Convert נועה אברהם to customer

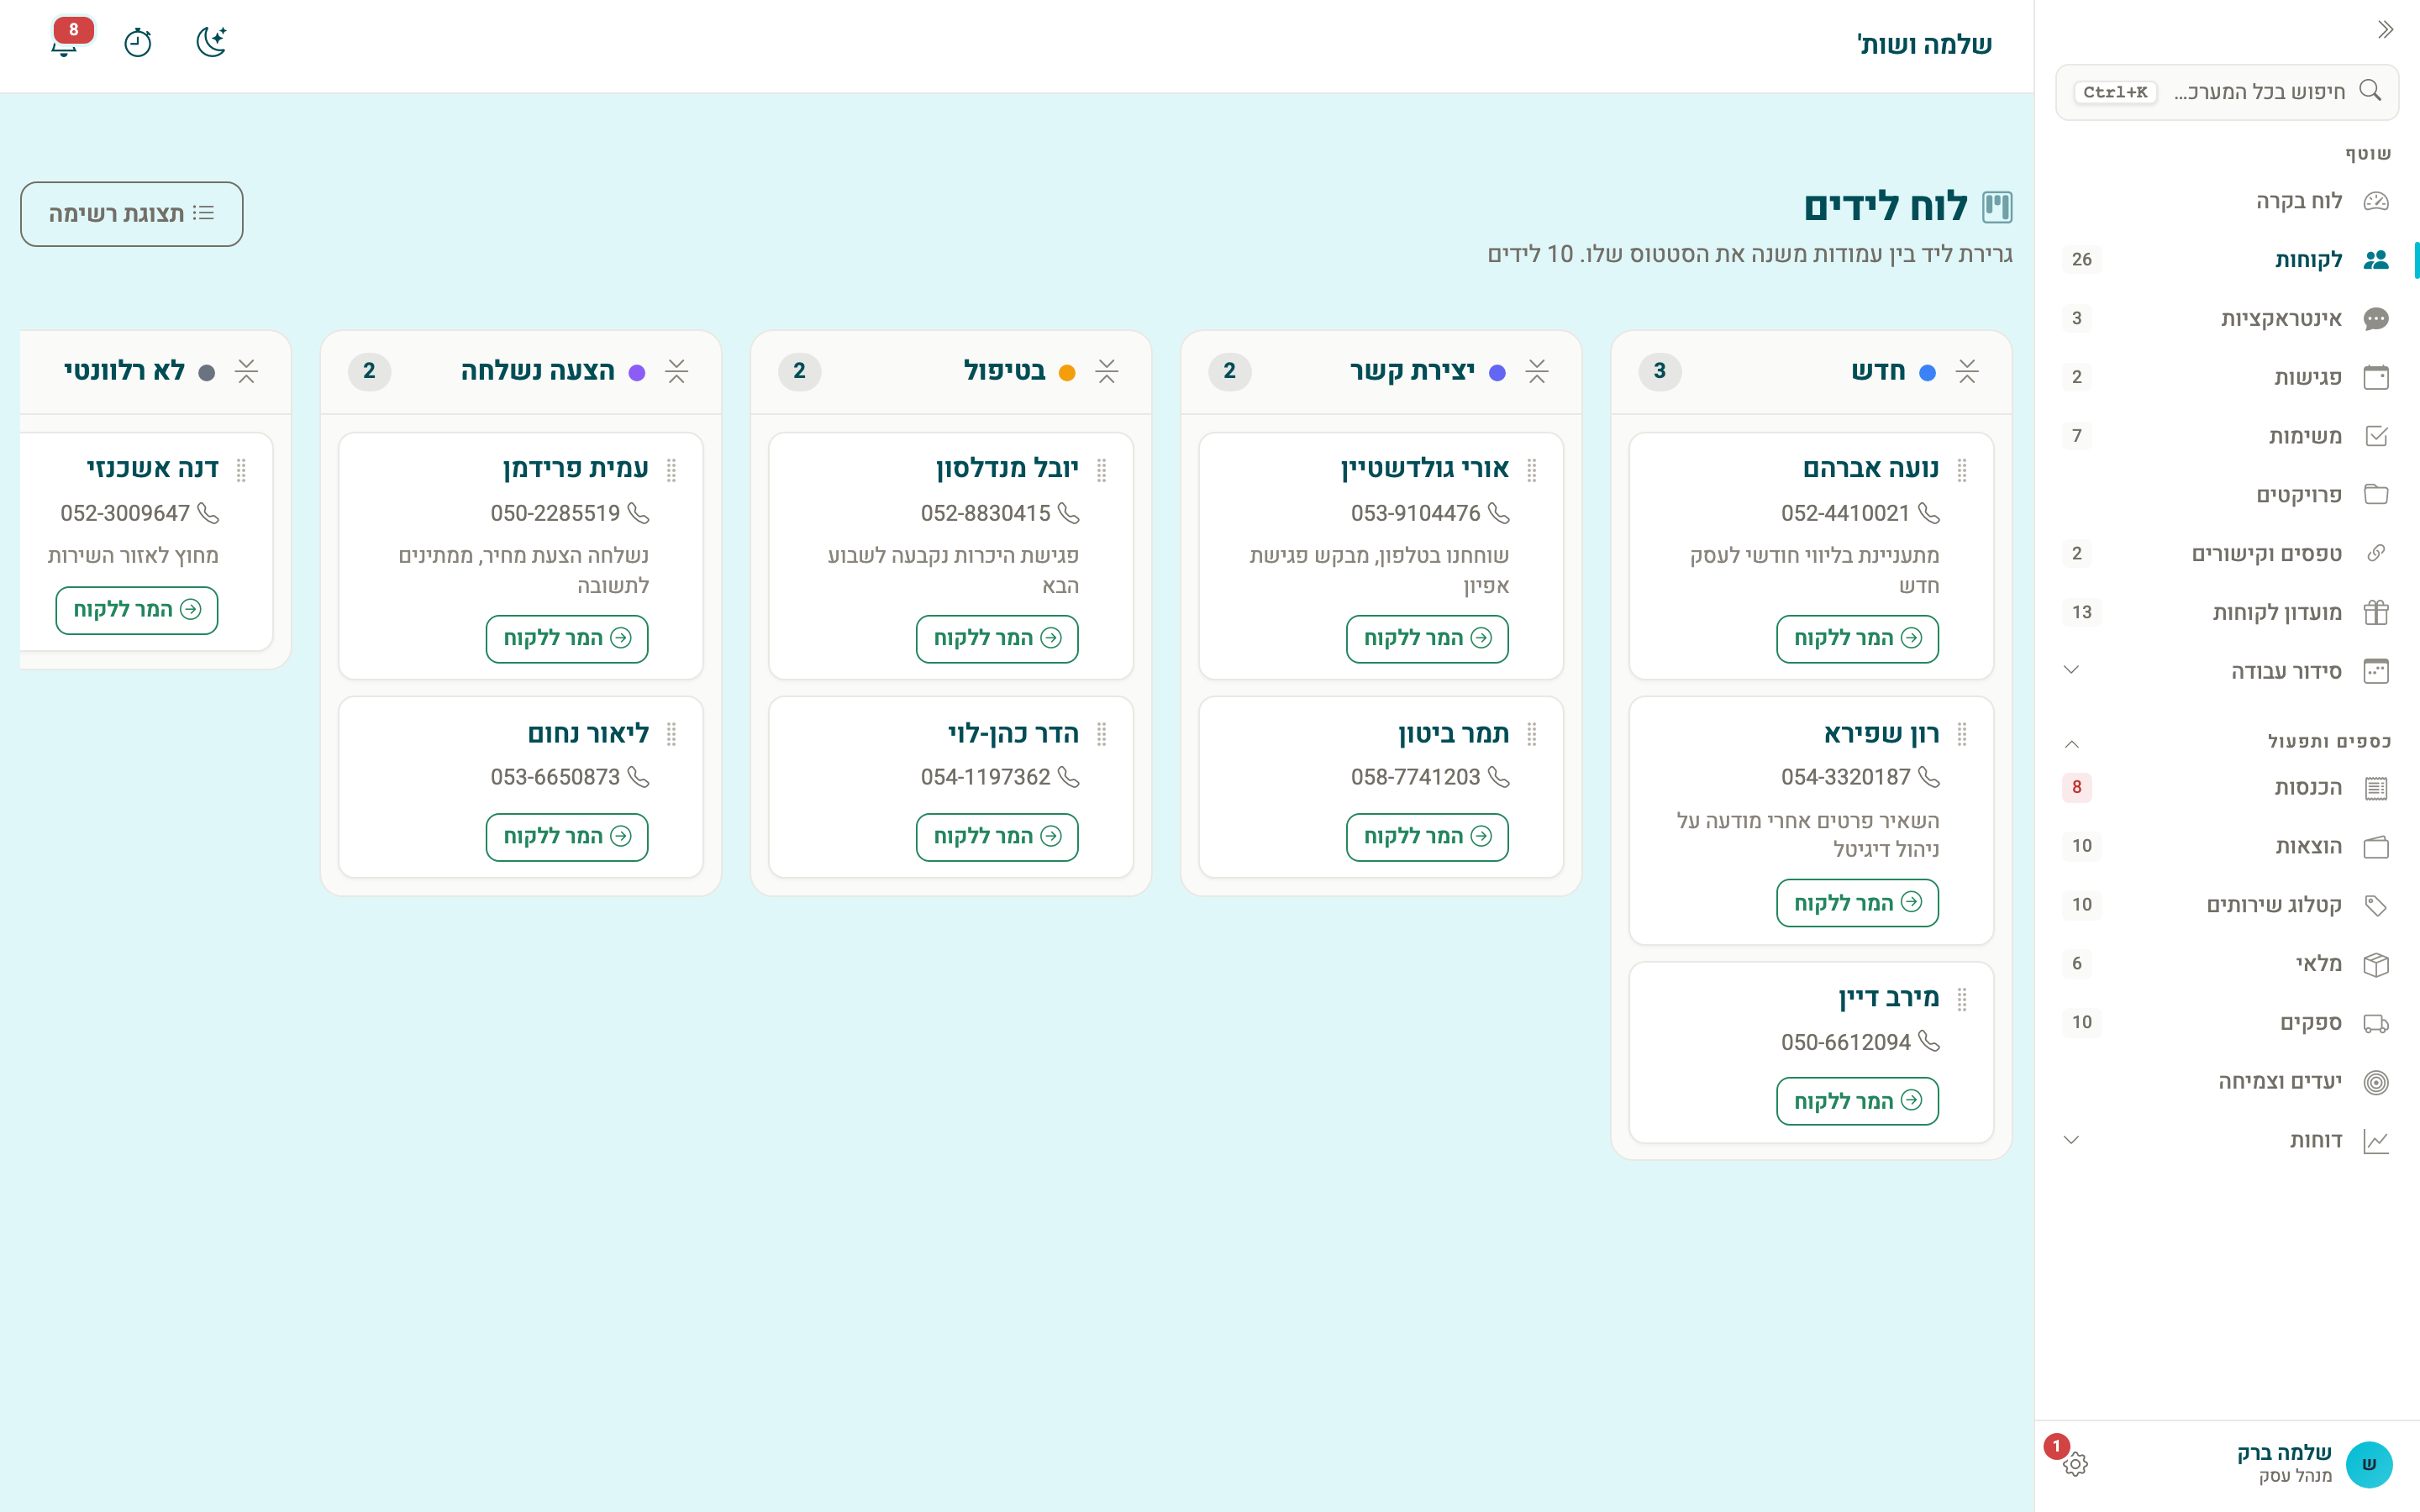tap(1857, 639)
